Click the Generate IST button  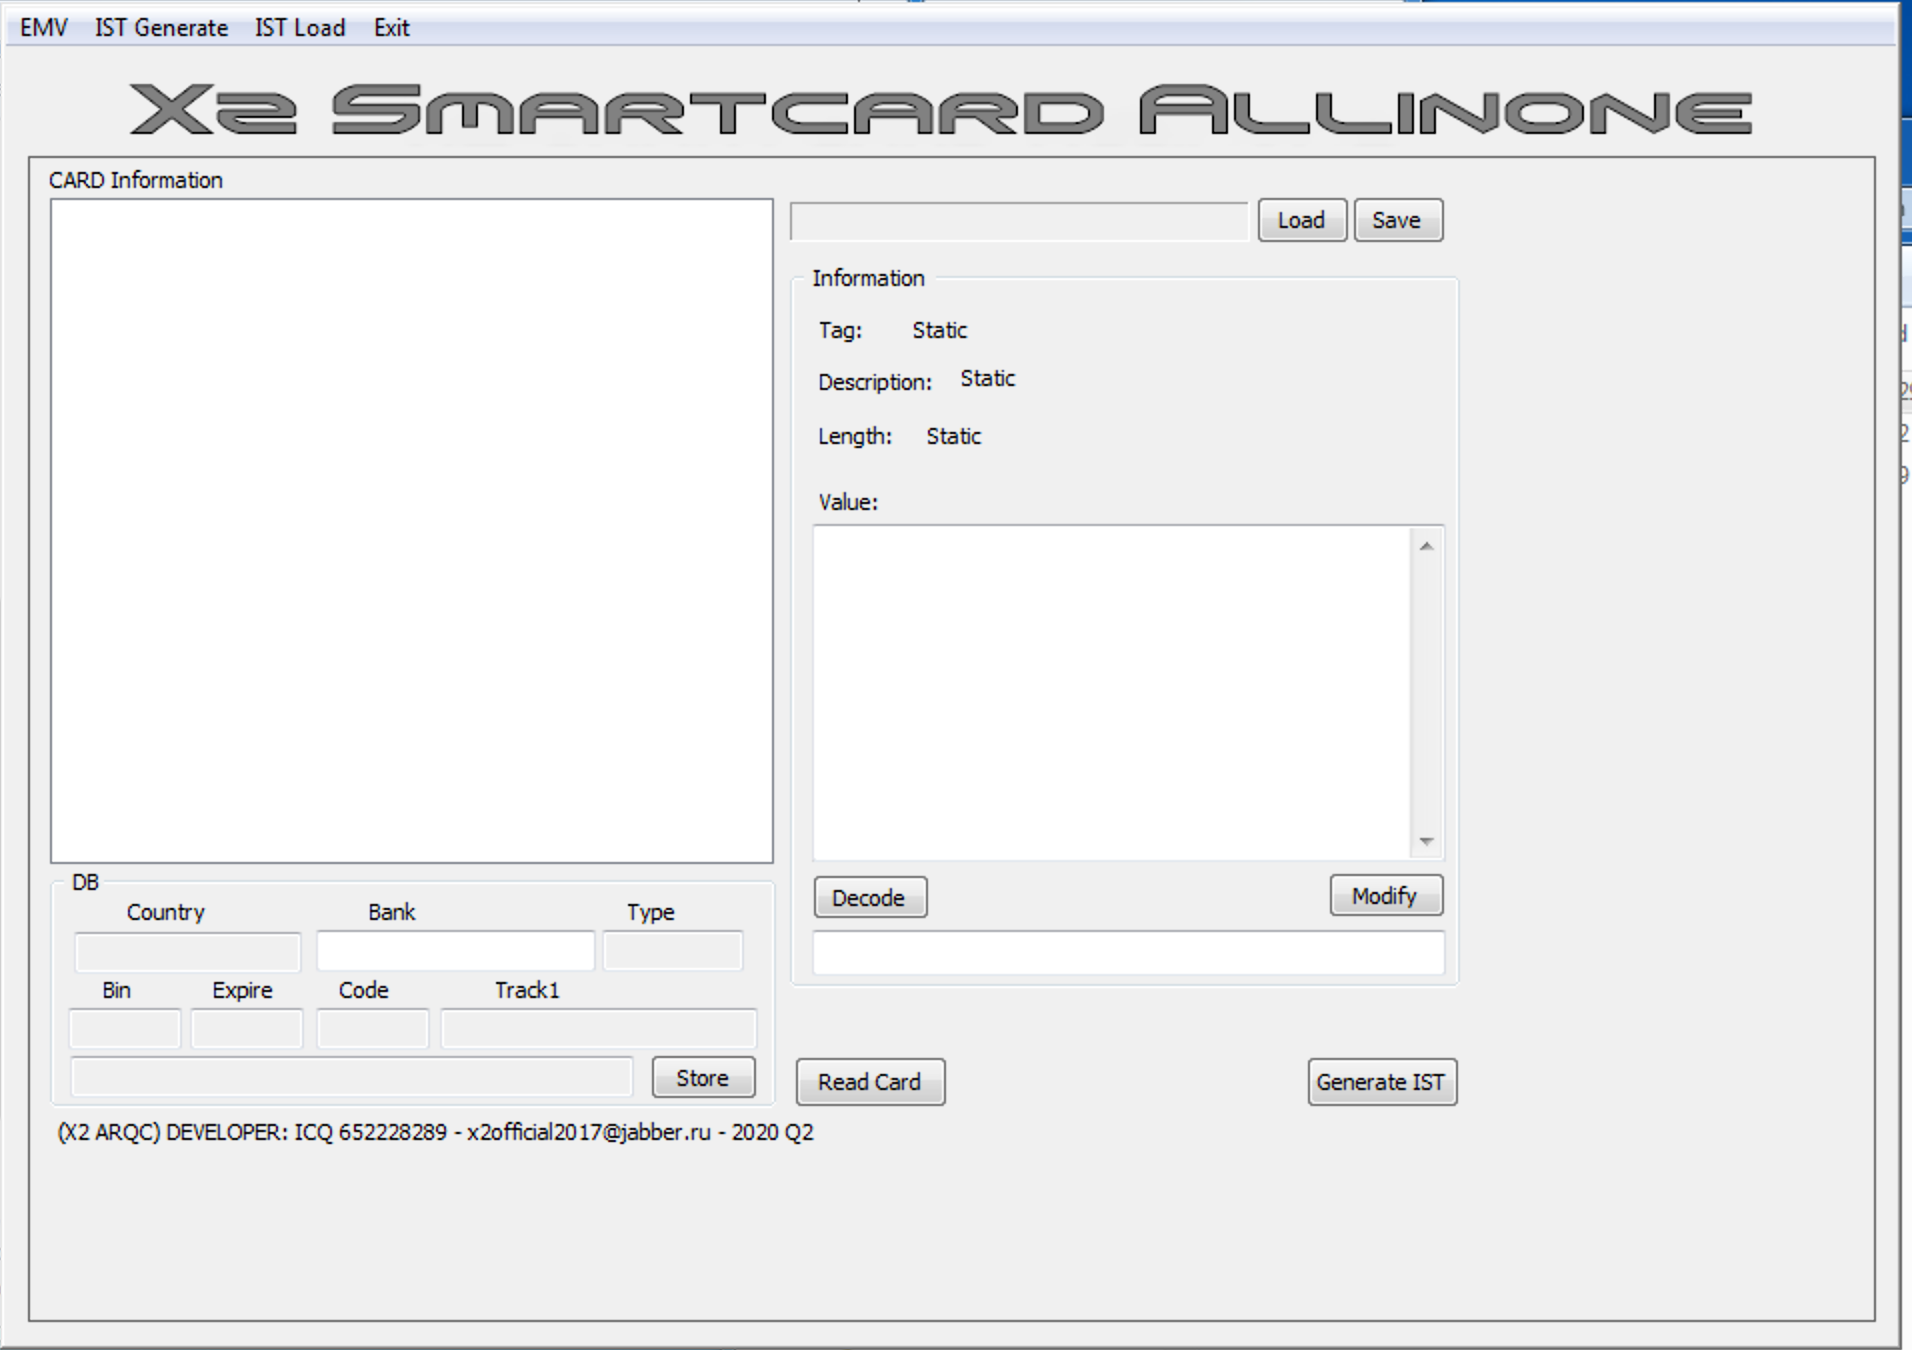(x=1381, y=1082)
